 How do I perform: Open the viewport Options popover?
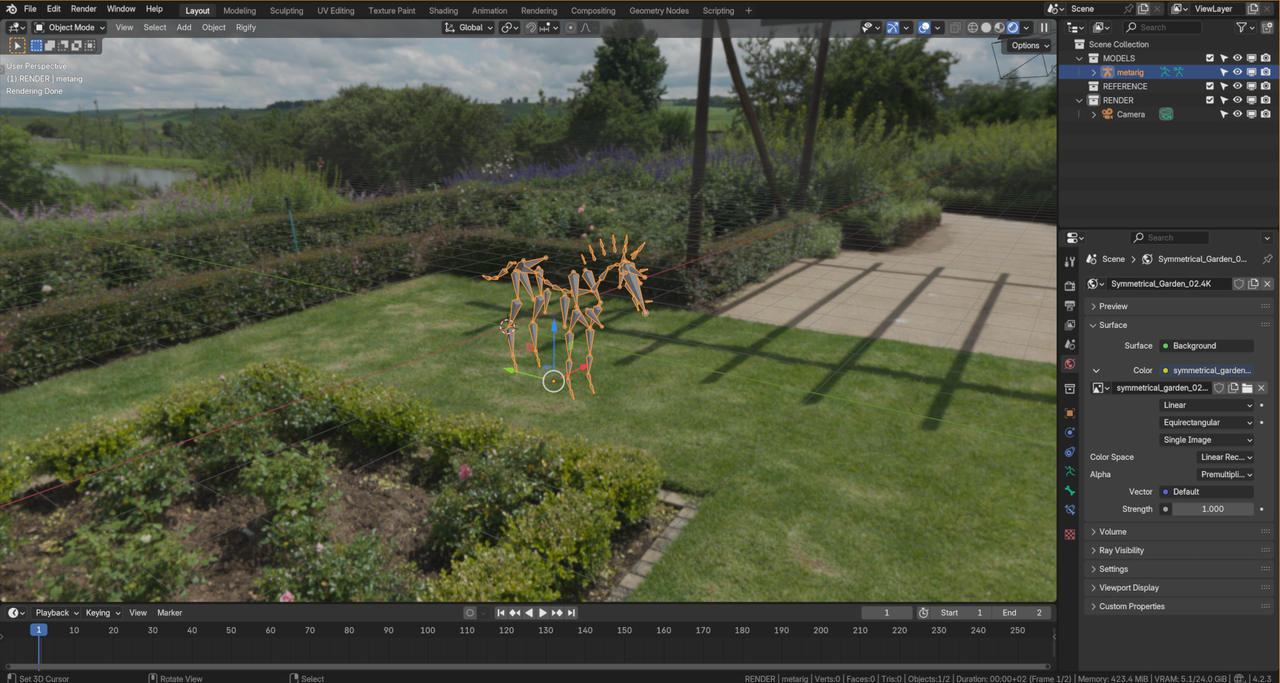(1029, 45)
